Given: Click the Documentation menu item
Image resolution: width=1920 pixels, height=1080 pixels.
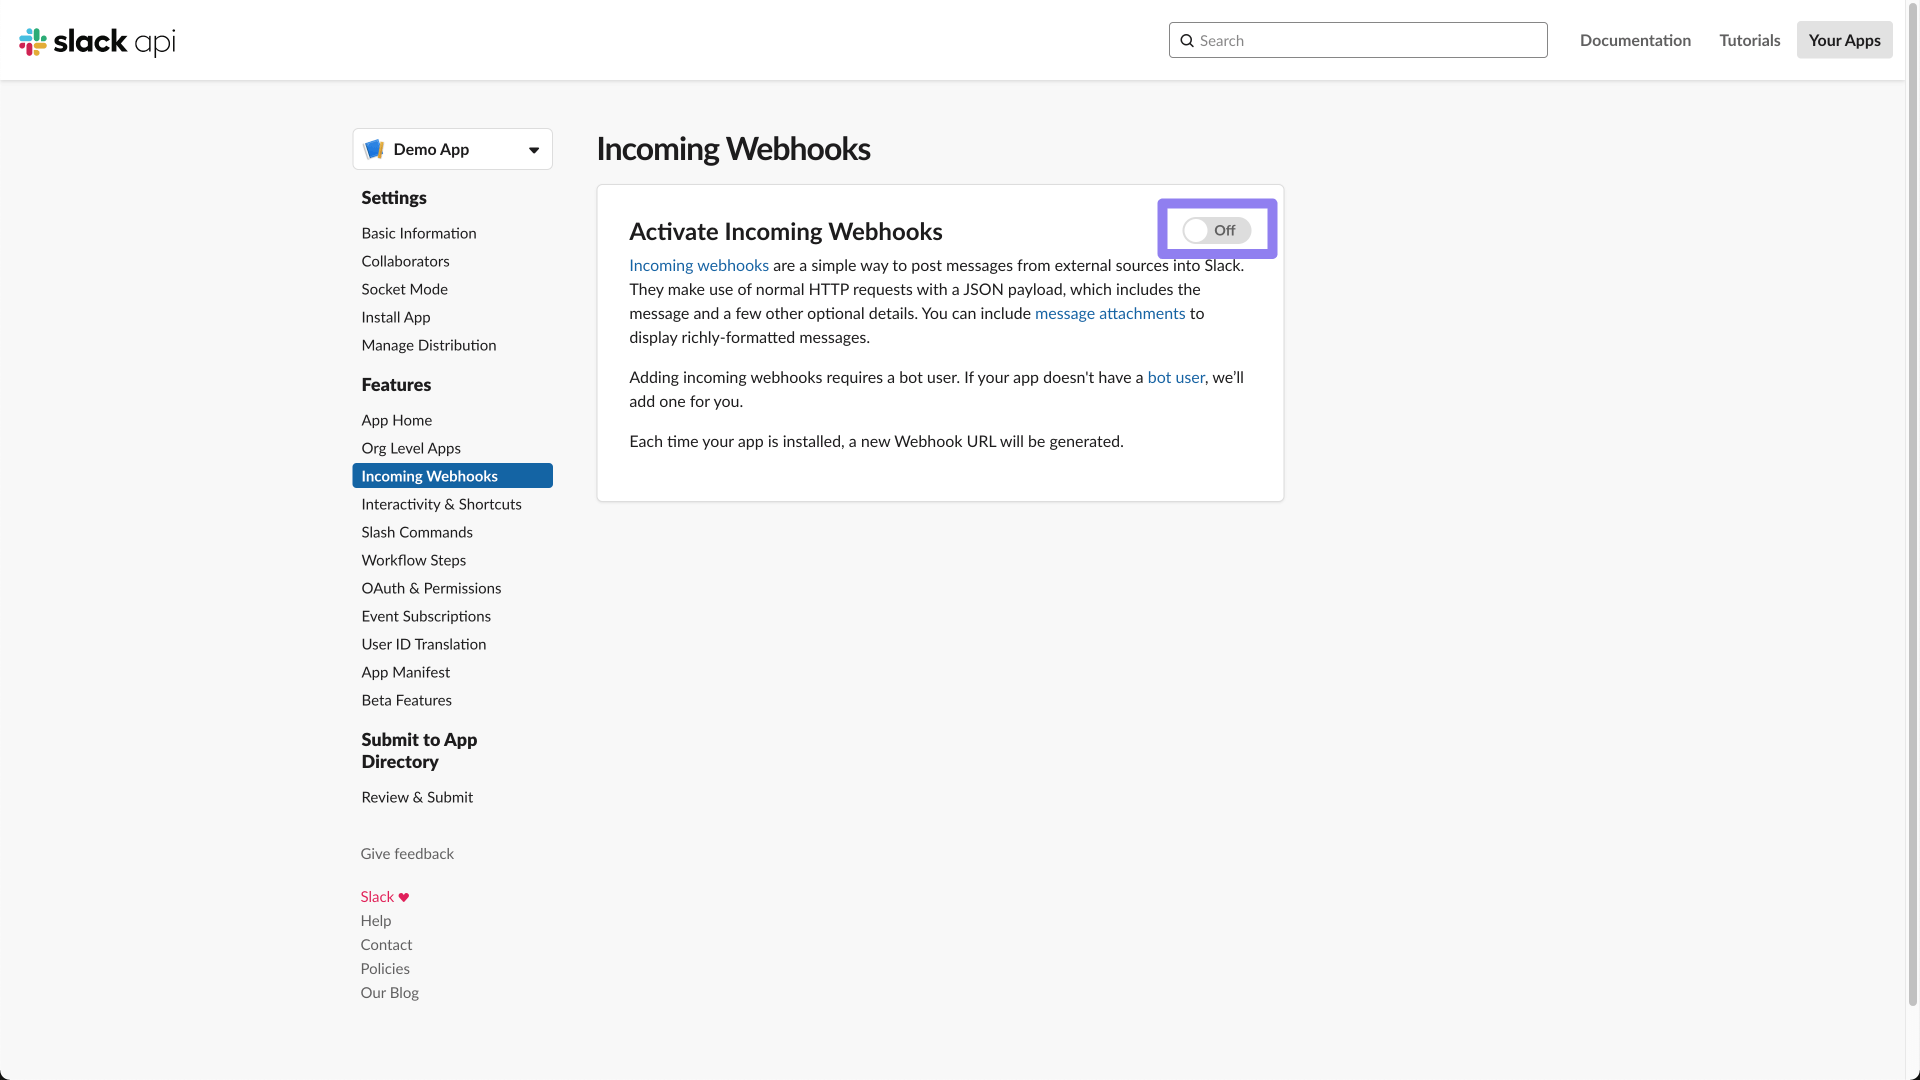Looking at the screenshot, I should click(x=1635, y=40).
